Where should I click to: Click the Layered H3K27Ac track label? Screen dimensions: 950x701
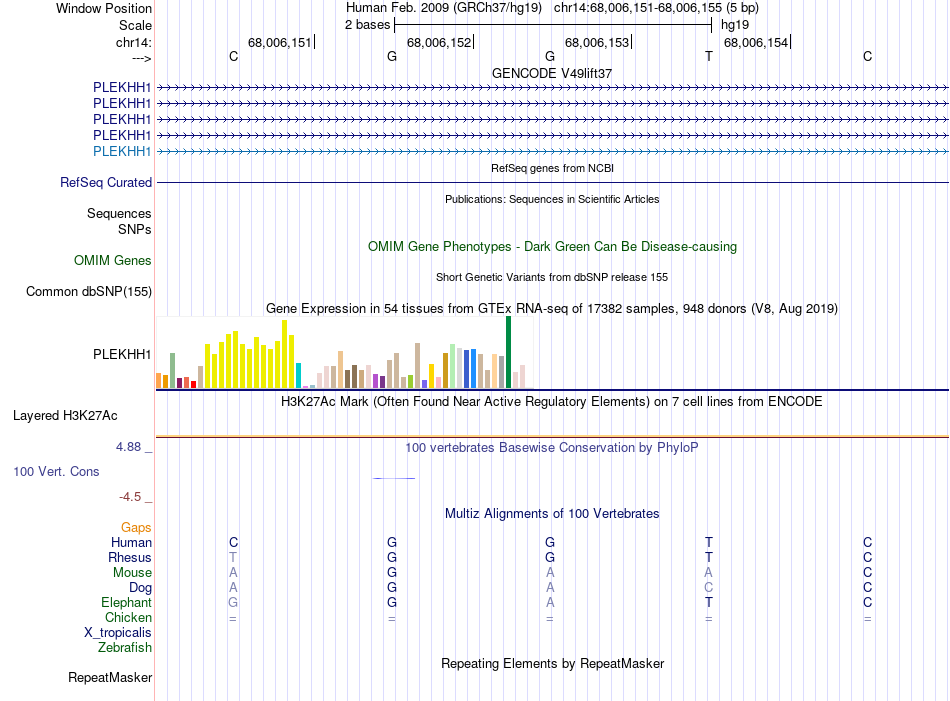pos(65,416)
